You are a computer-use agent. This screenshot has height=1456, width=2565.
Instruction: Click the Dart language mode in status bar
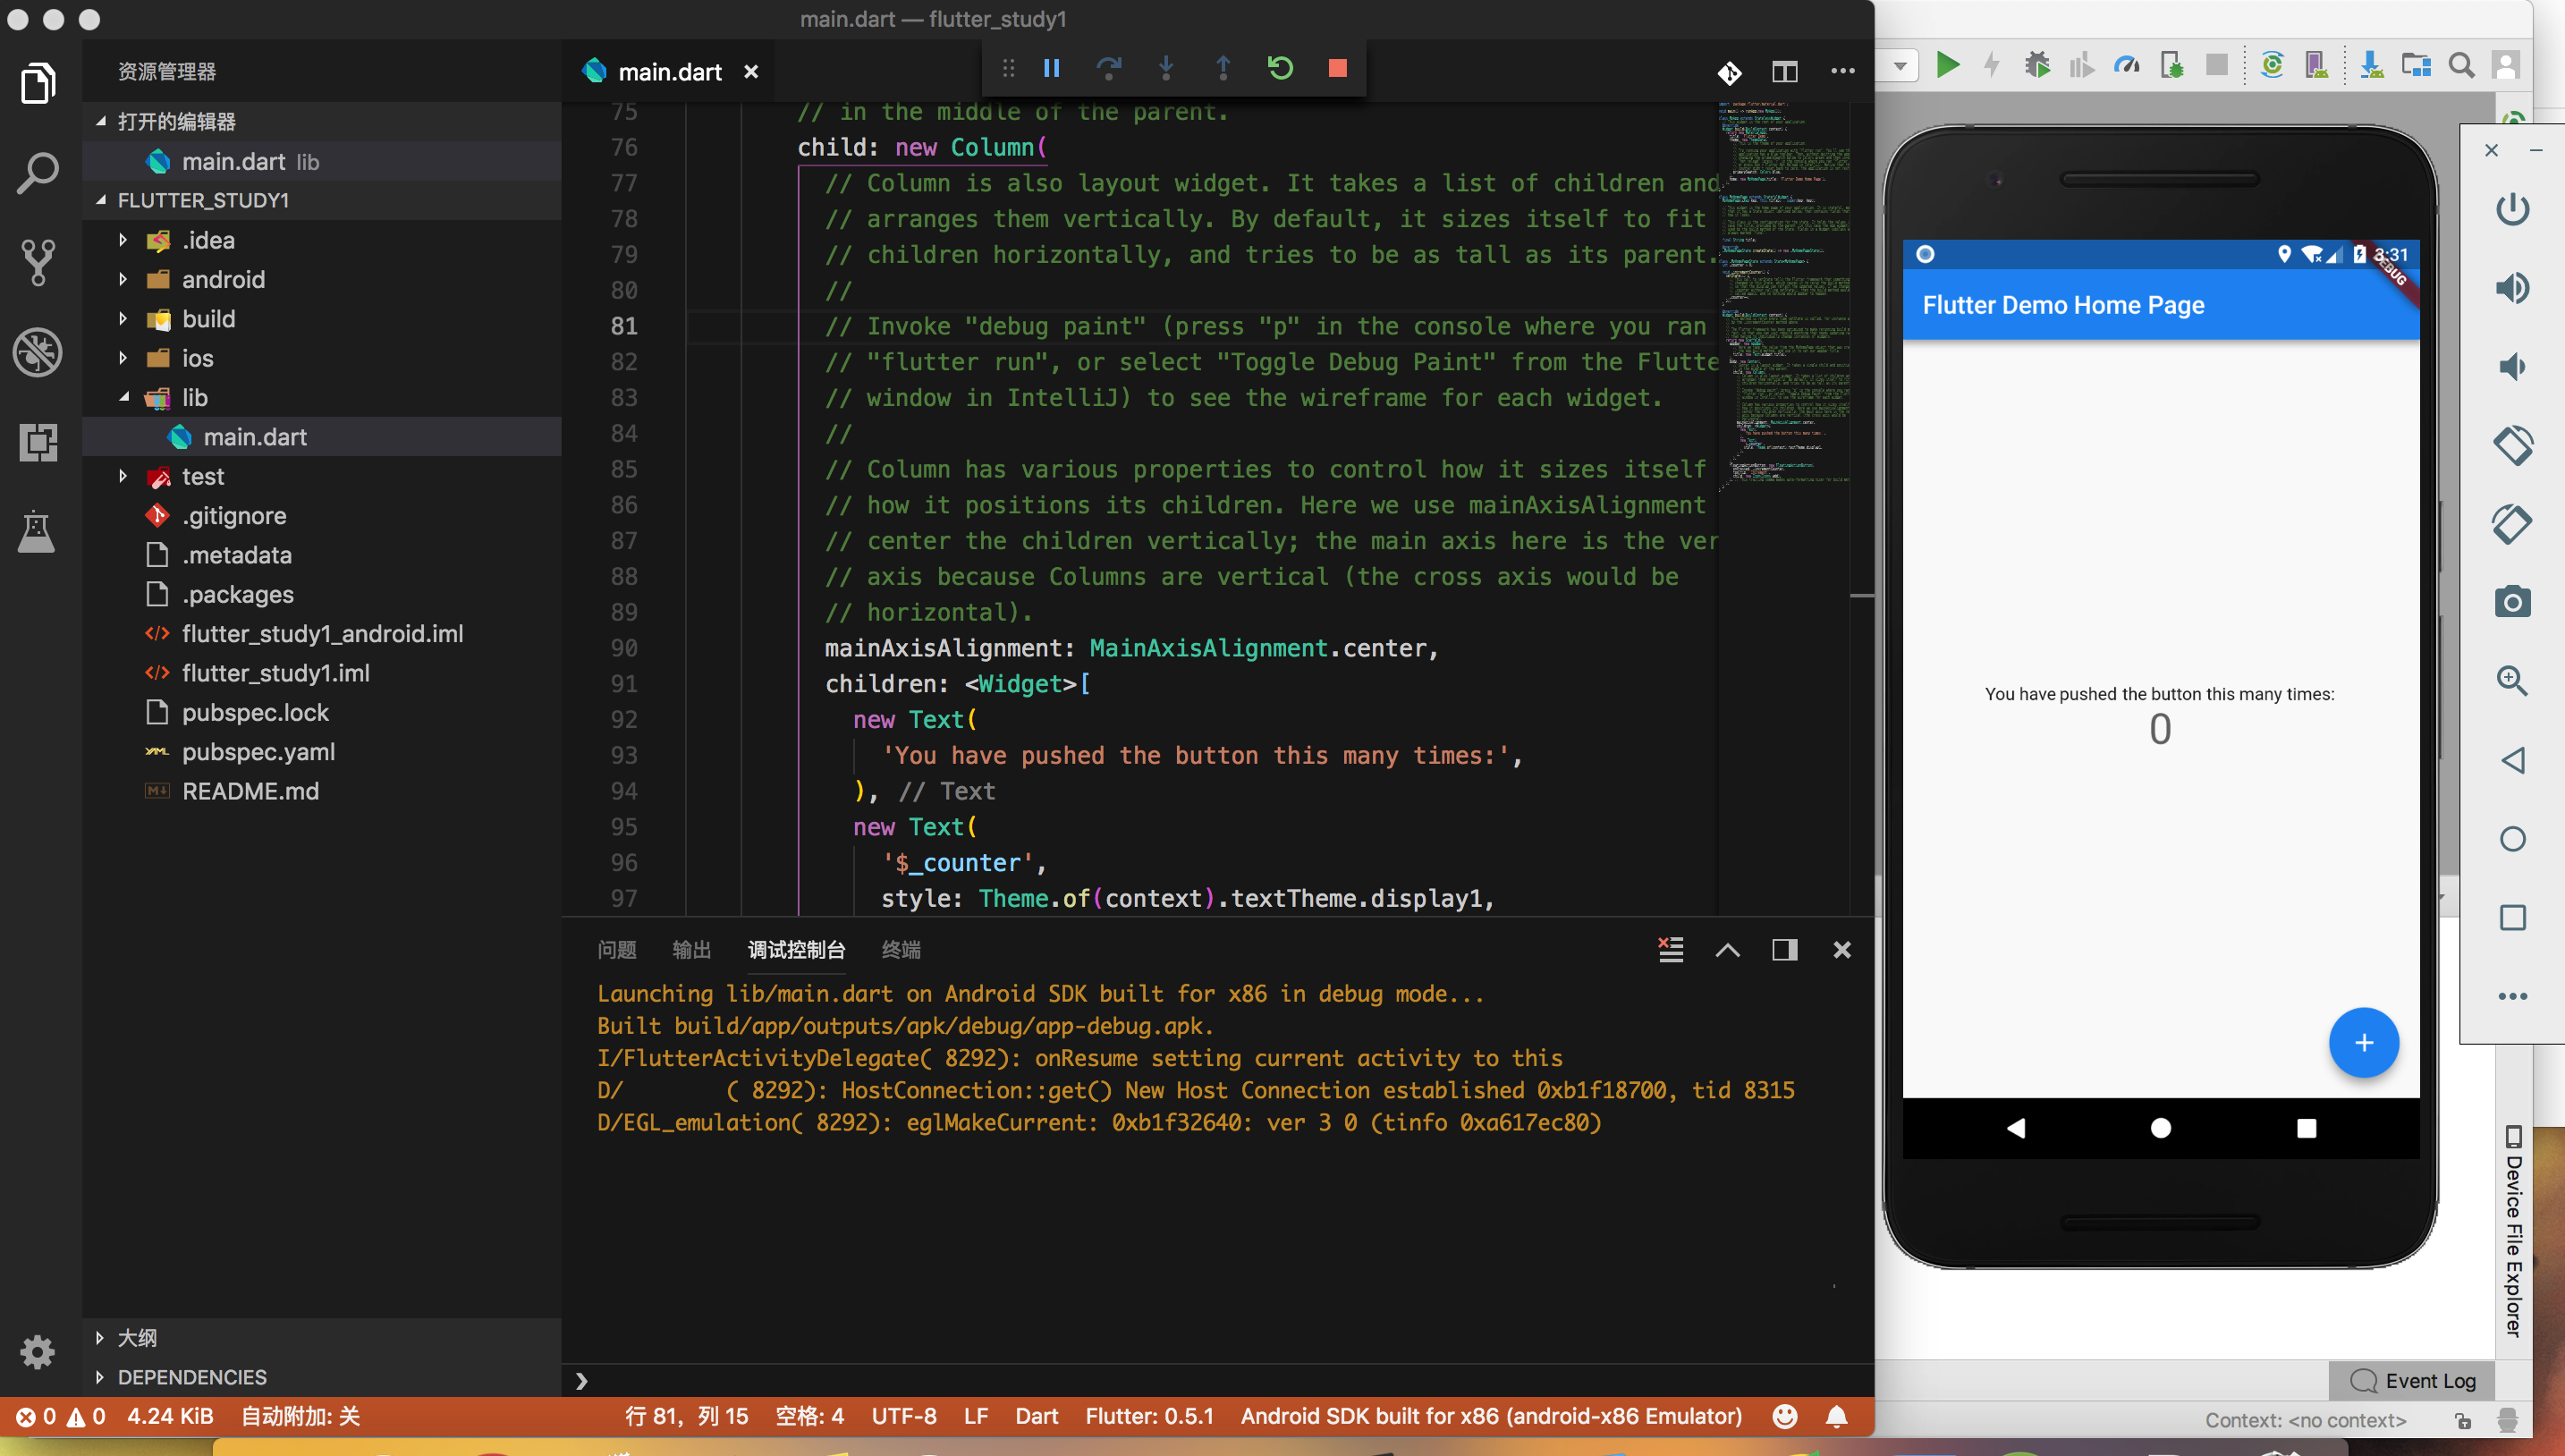[x=1036, y=1416]
